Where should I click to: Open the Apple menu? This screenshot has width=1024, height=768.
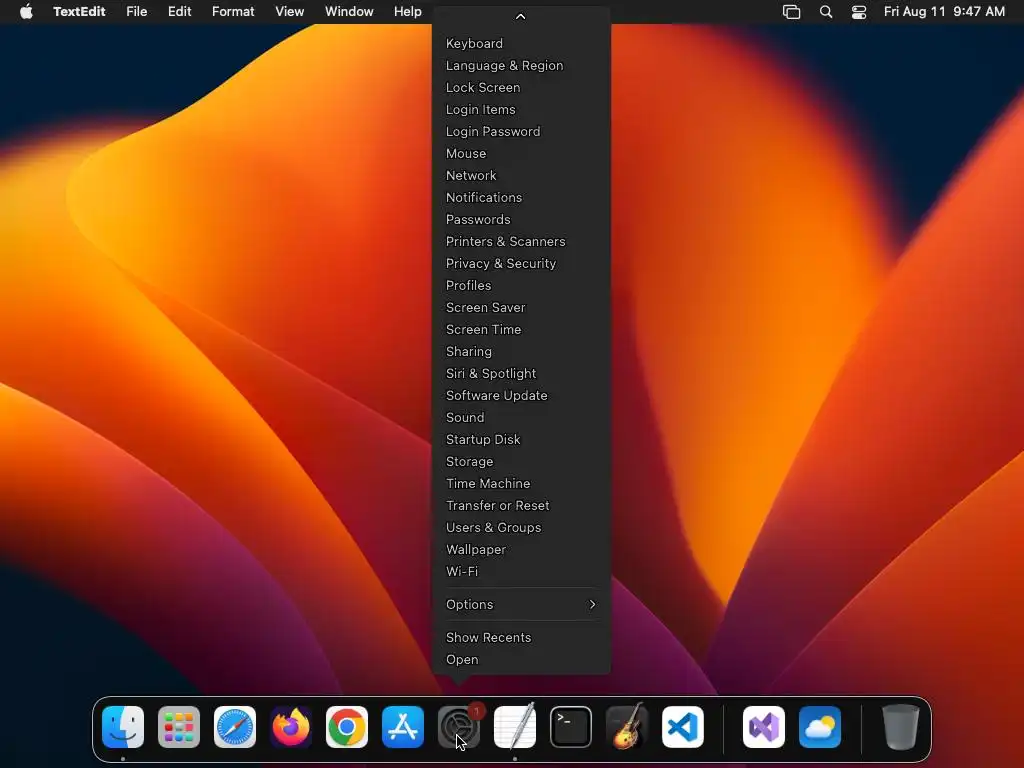tap(26, 12)
